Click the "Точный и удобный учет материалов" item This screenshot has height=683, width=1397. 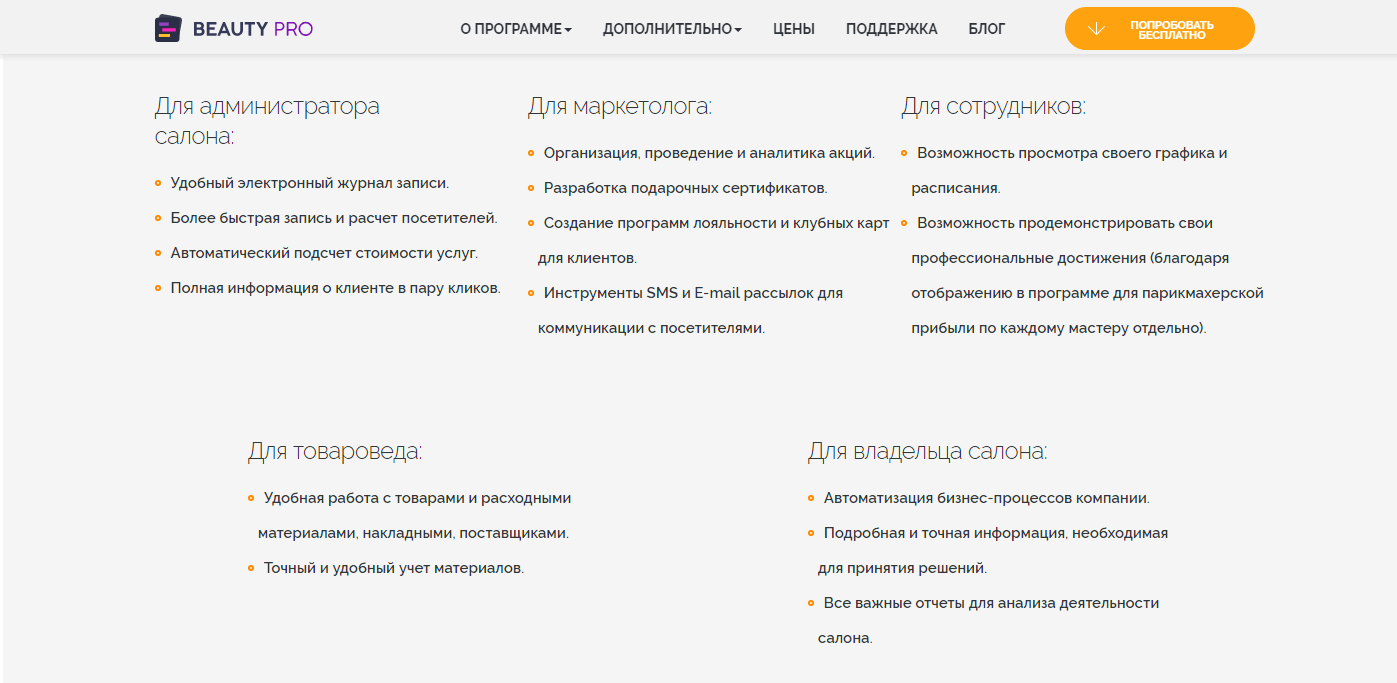pyautogui.click(x=394, y=568)
